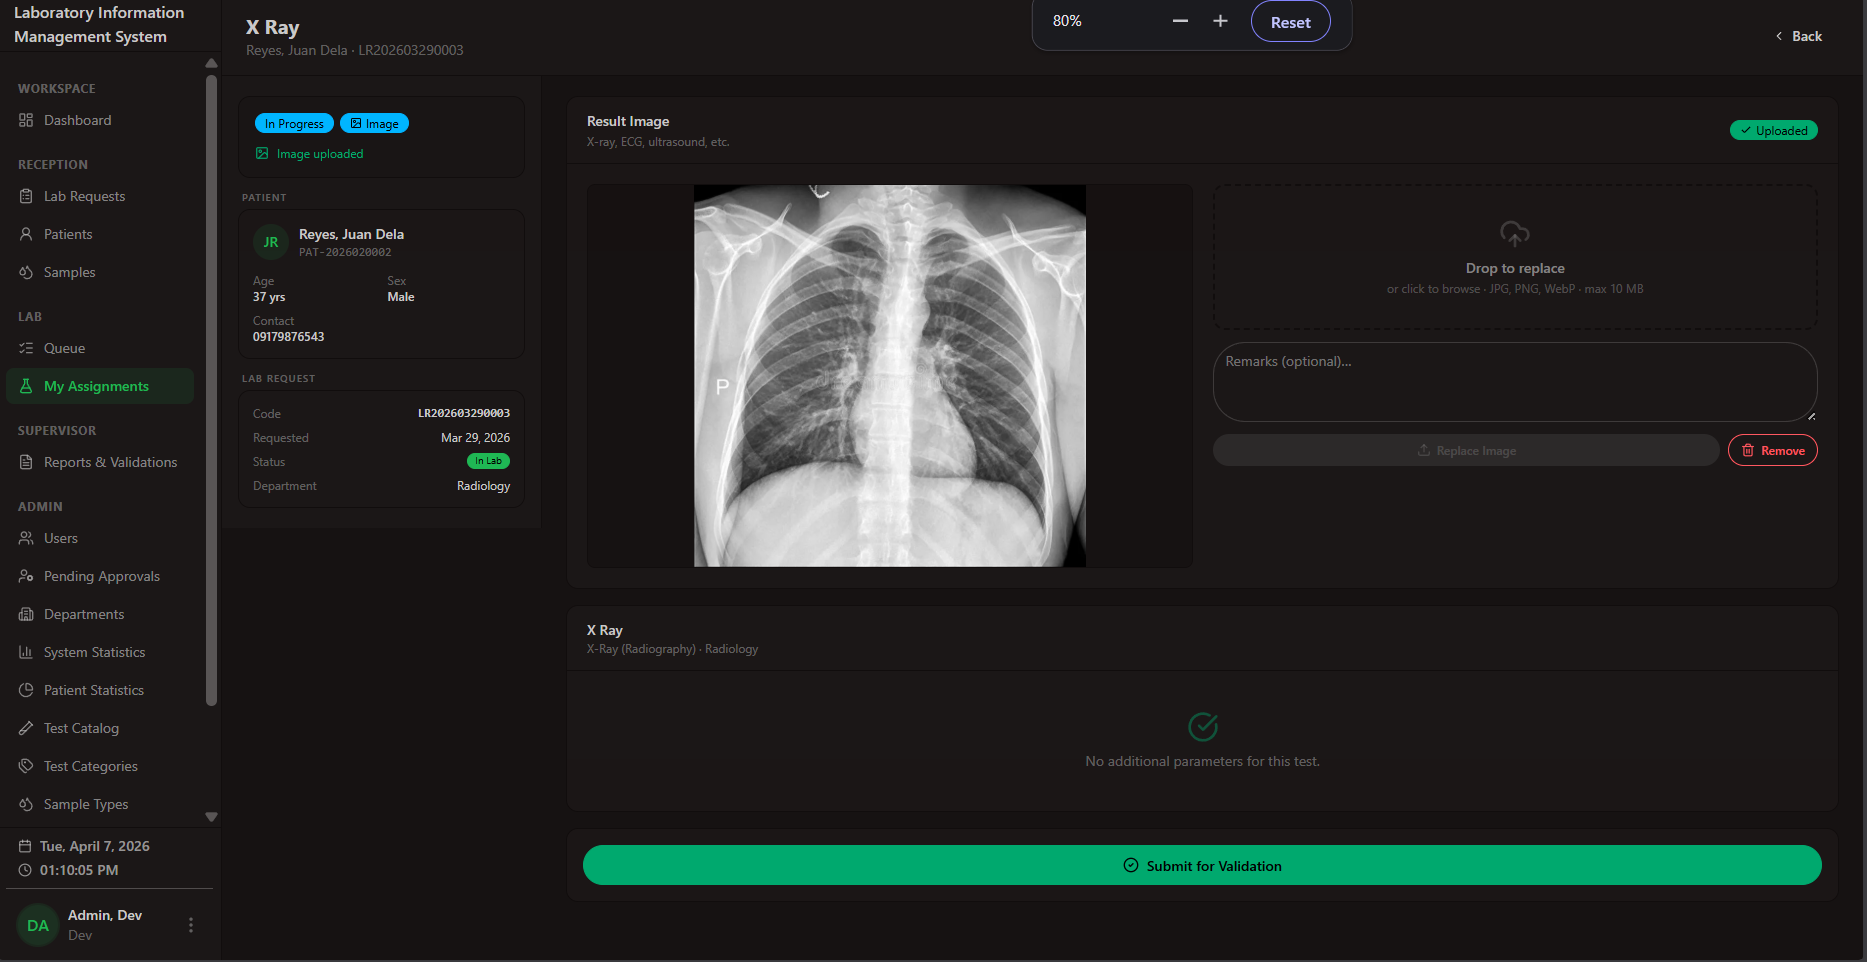The height and width of the screenshot is (962, 1867).
Task: Click the Remarks optional text field
Action: click(1515, 382)
